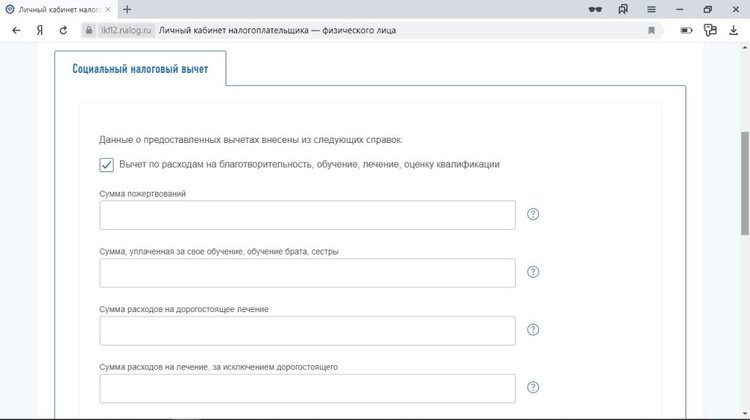Viewport: 750px width, 420px height.
Task: Bookmark this page using the address bar flag
Action: click(651, 30)
